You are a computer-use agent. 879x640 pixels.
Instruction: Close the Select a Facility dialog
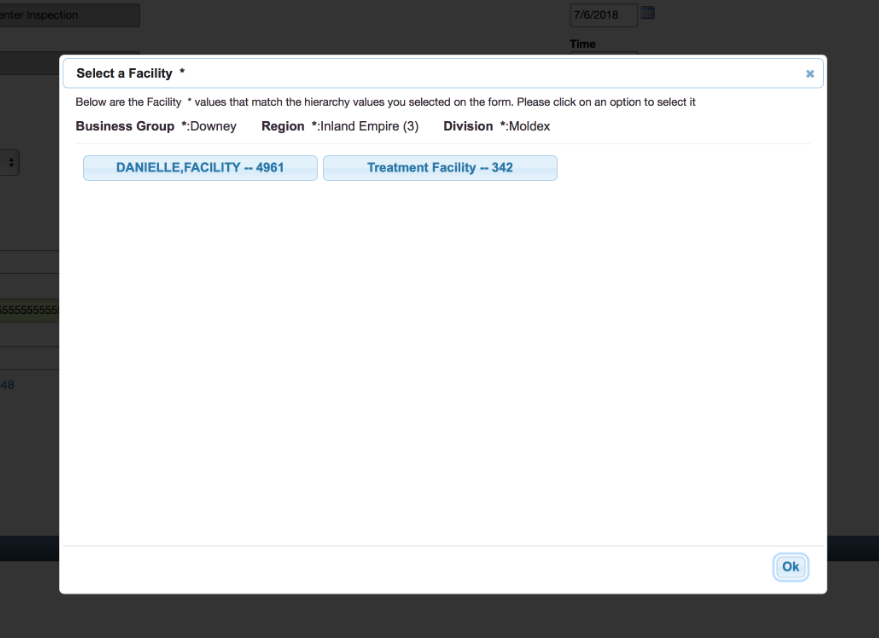[x=809, y=74]
